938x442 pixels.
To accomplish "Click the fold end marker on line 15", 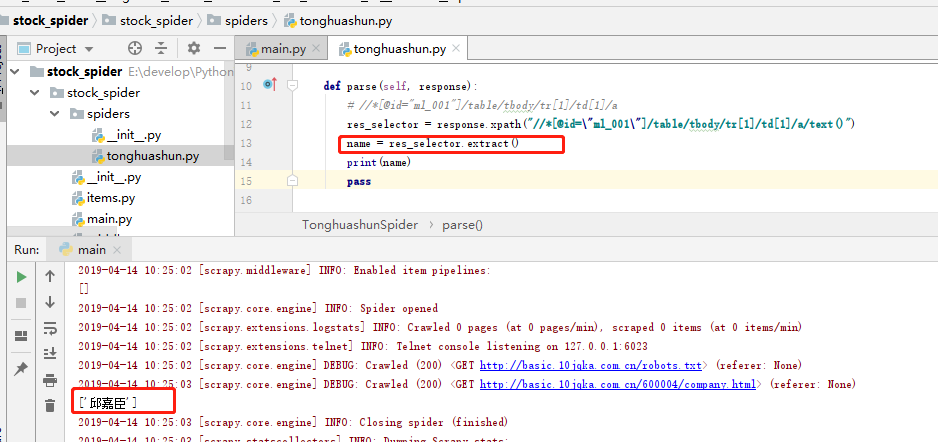I will tap(293, 181).
